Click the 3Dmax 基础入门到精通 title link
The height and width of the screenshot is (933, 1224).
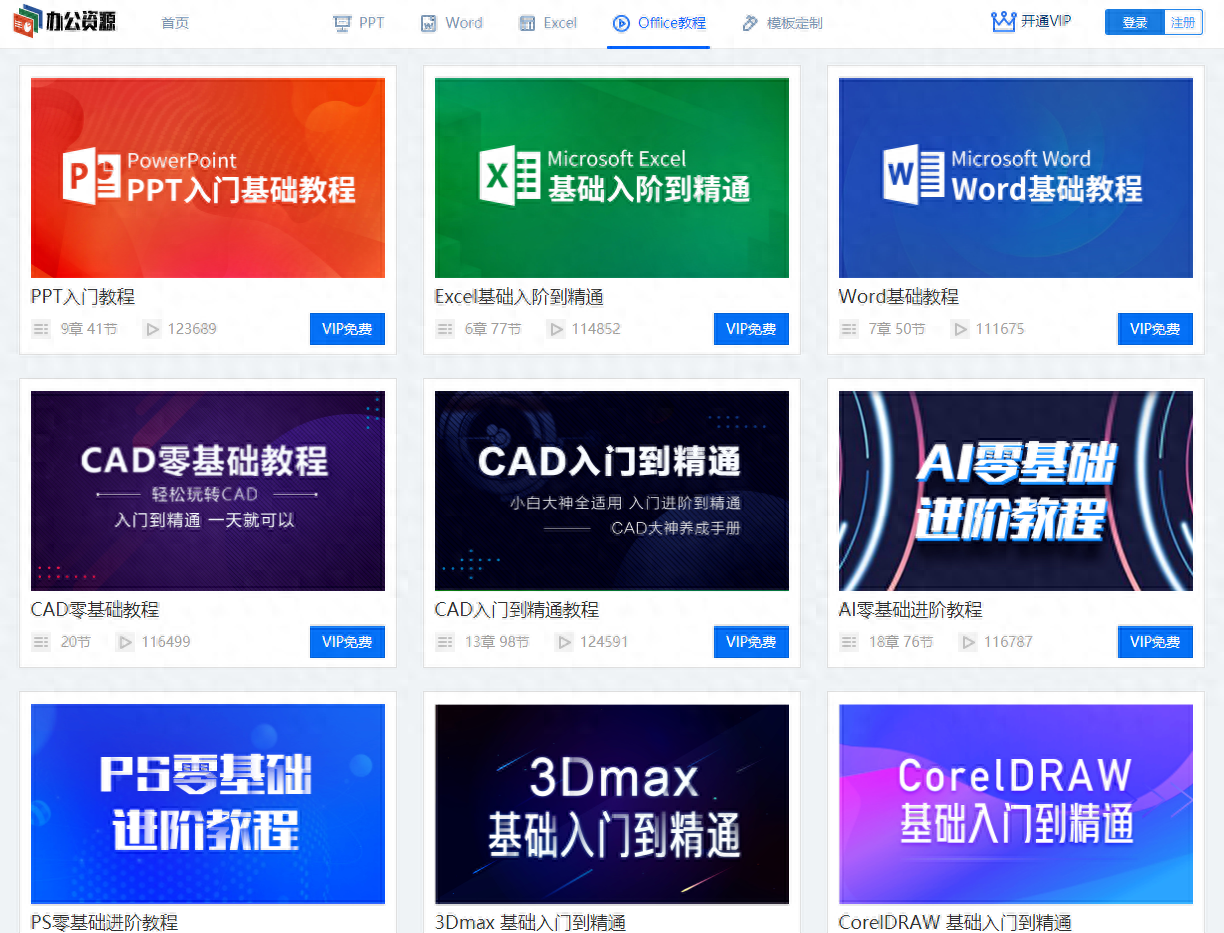[x=531, y=923]
